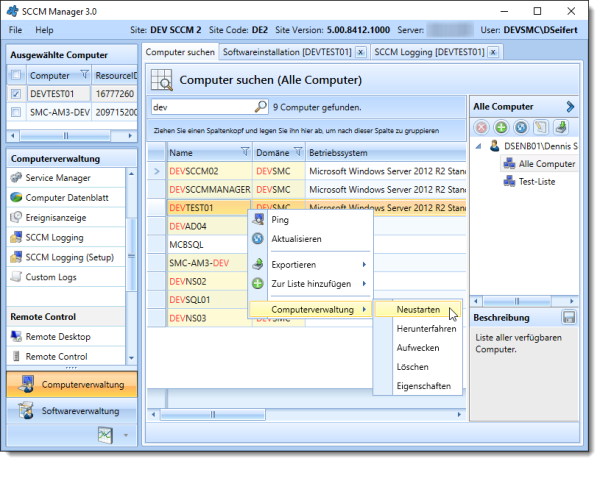Open navigation pane options dropdown arrow
Image resolution: width=600 pixels, height=481 pixels.
(x=126, y=435)
